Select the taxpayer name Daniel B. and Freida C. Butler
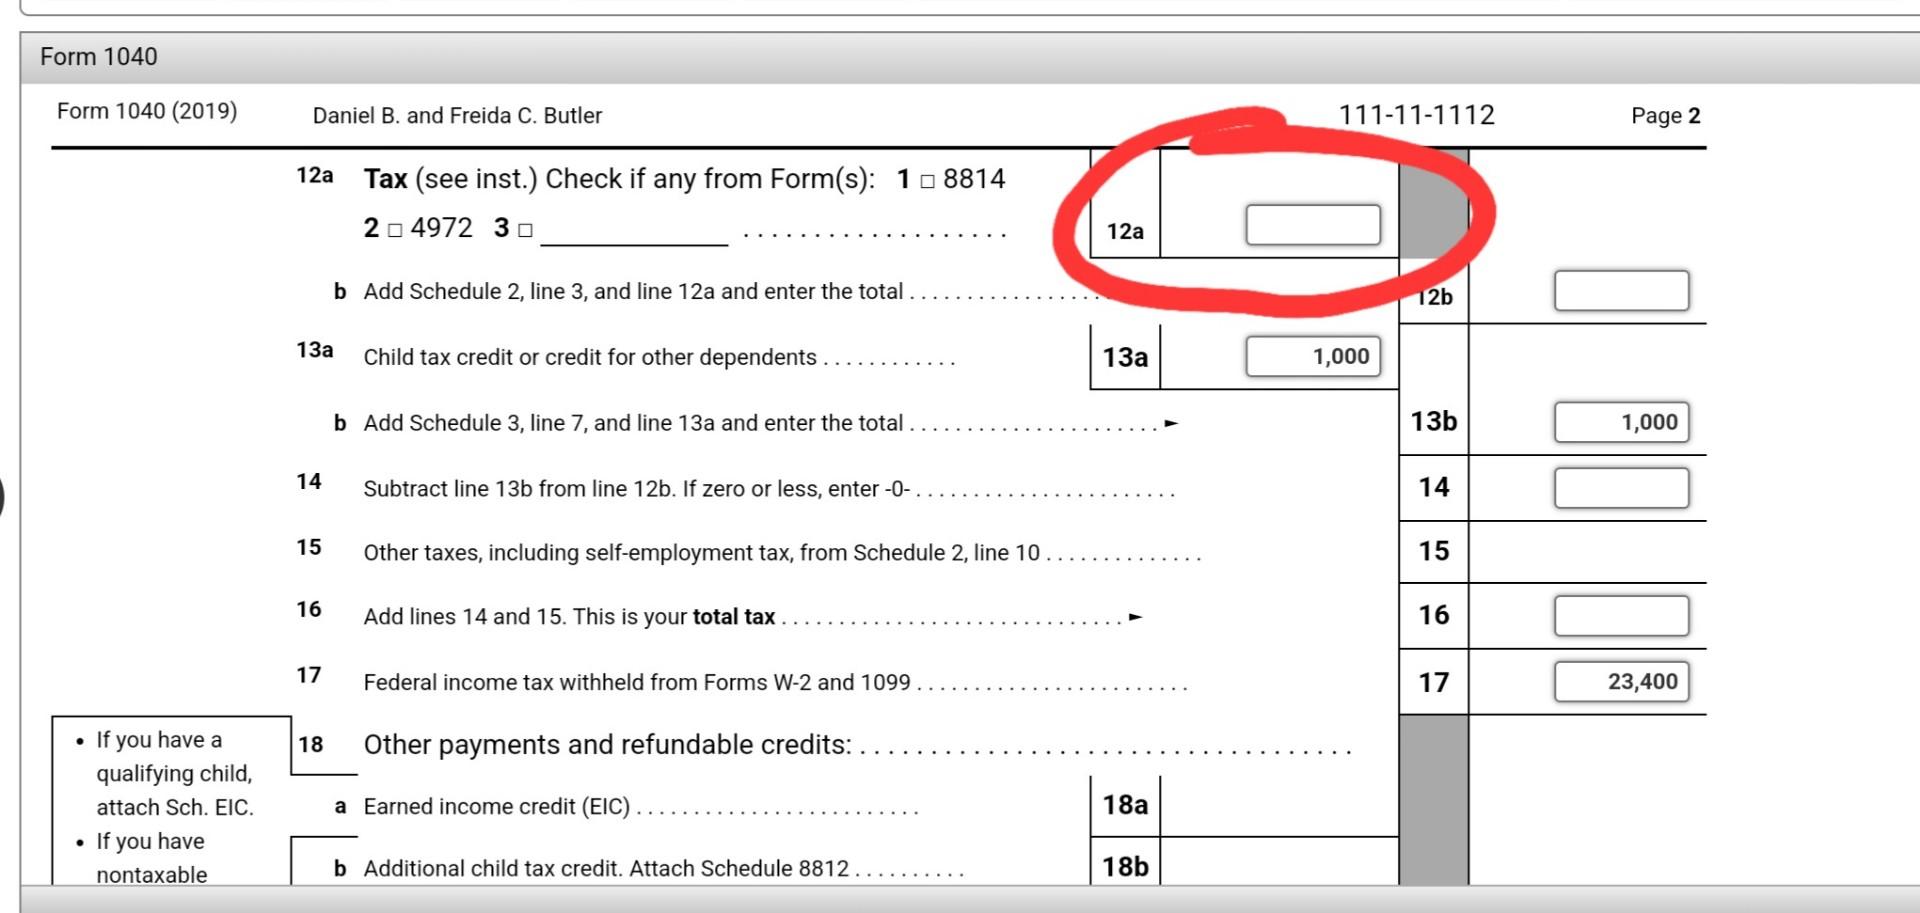This screenshot has height=913, width=1920. [x=456, y=115]
